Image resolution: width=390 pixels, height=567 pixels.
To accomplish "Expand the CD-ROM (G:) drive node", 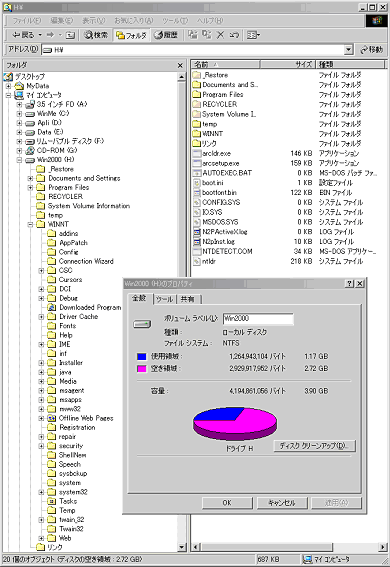I will pyautogui.click(x=19, y=150).
